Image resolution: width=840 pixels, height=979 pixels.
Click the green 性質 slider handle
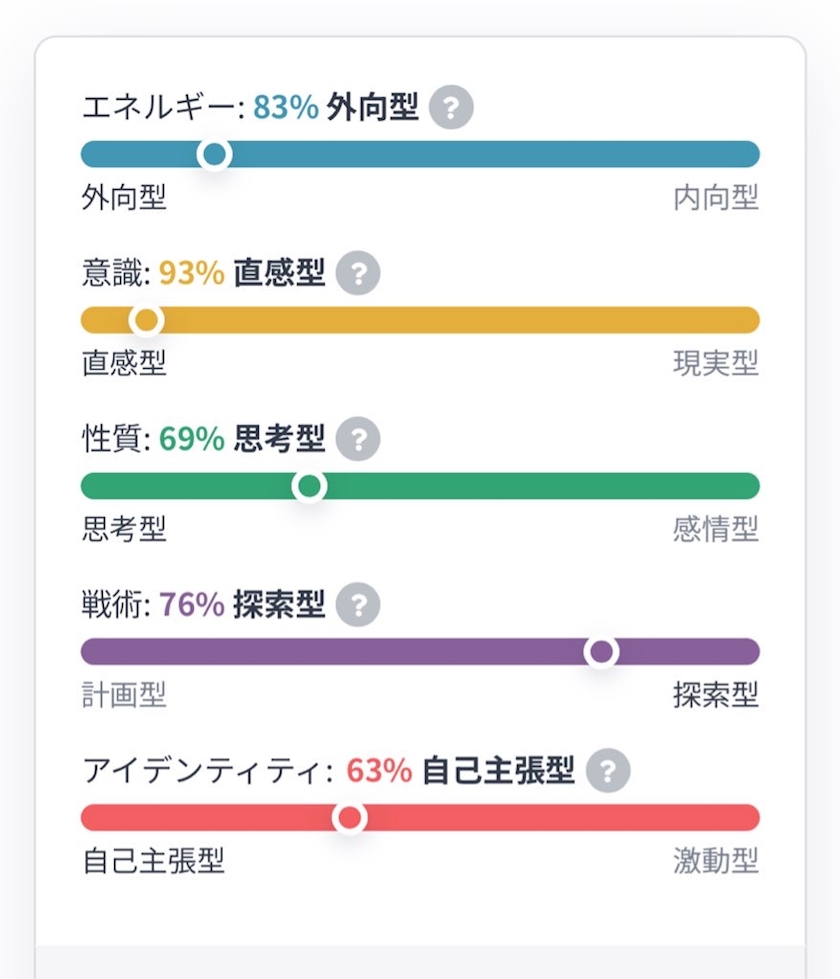point(309,486)
